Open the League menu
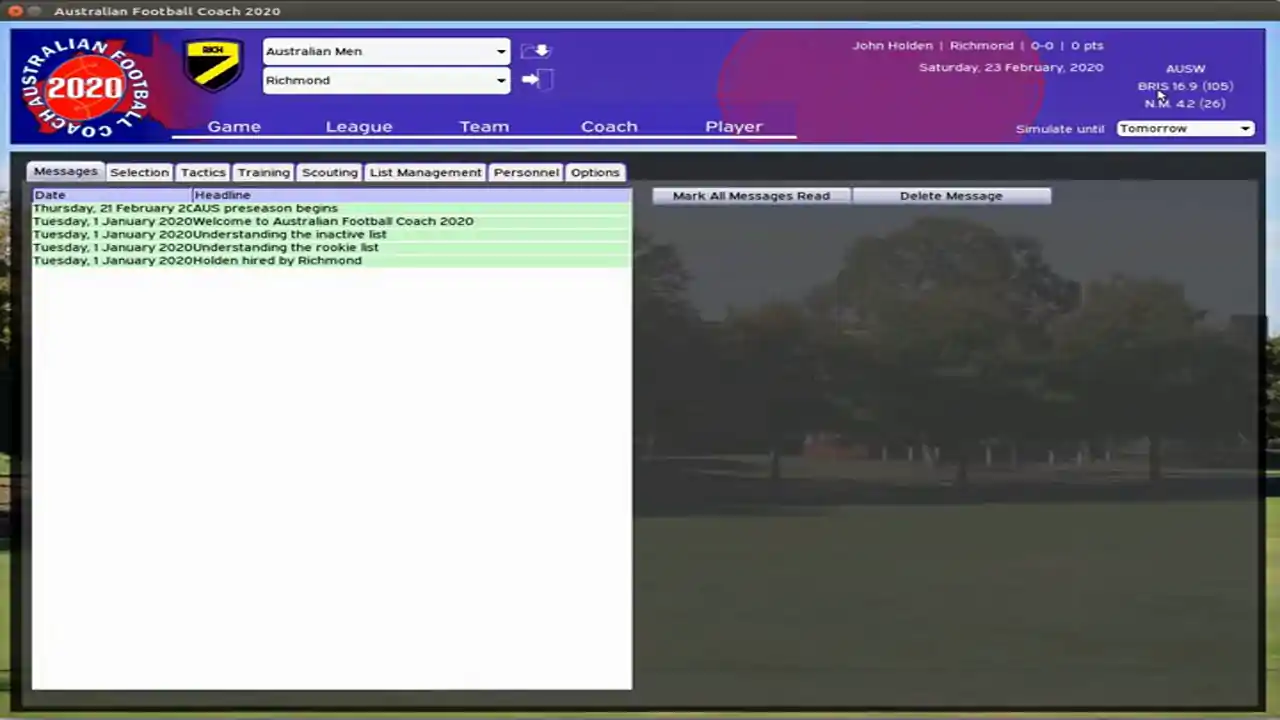 pos(359,127)
